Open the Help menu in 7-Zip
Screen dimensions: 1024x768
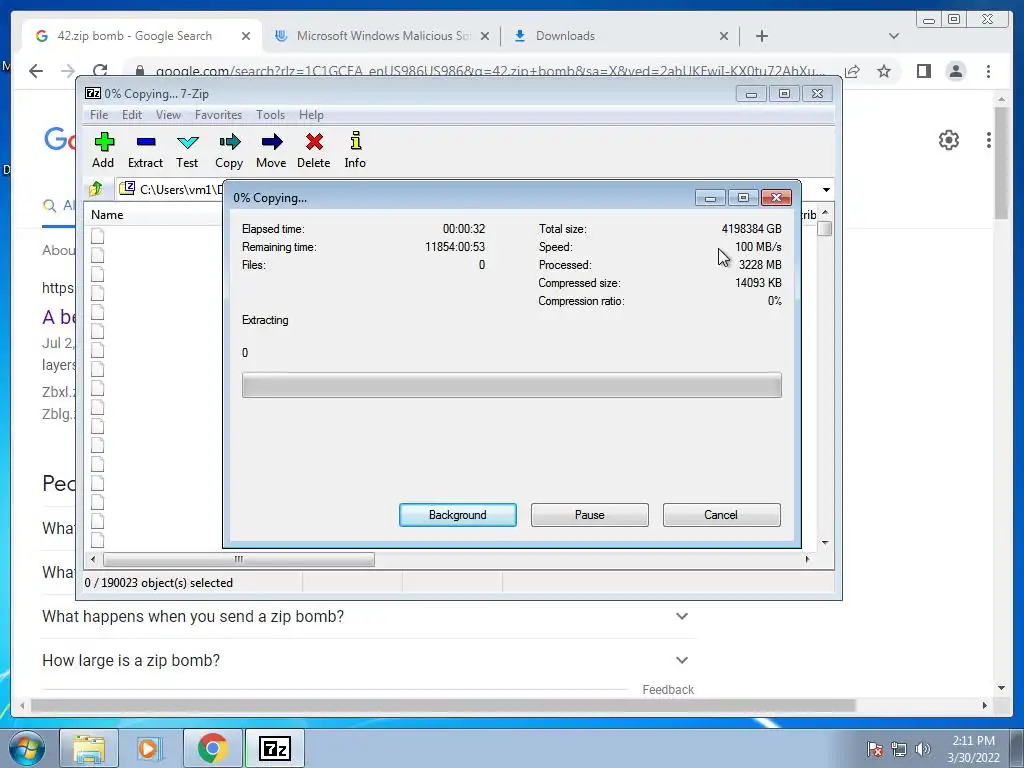[x=312, y=115]
